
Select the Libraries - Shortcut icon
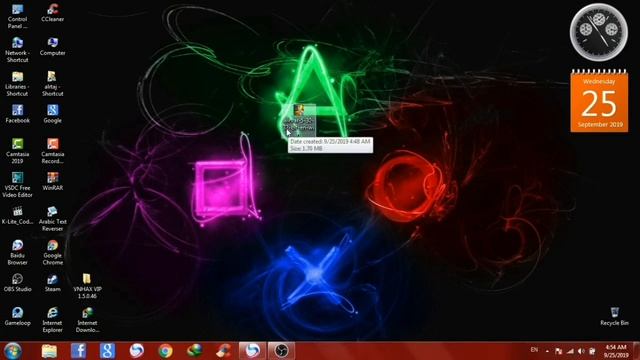pyautogui.click(x=18, y=83)
